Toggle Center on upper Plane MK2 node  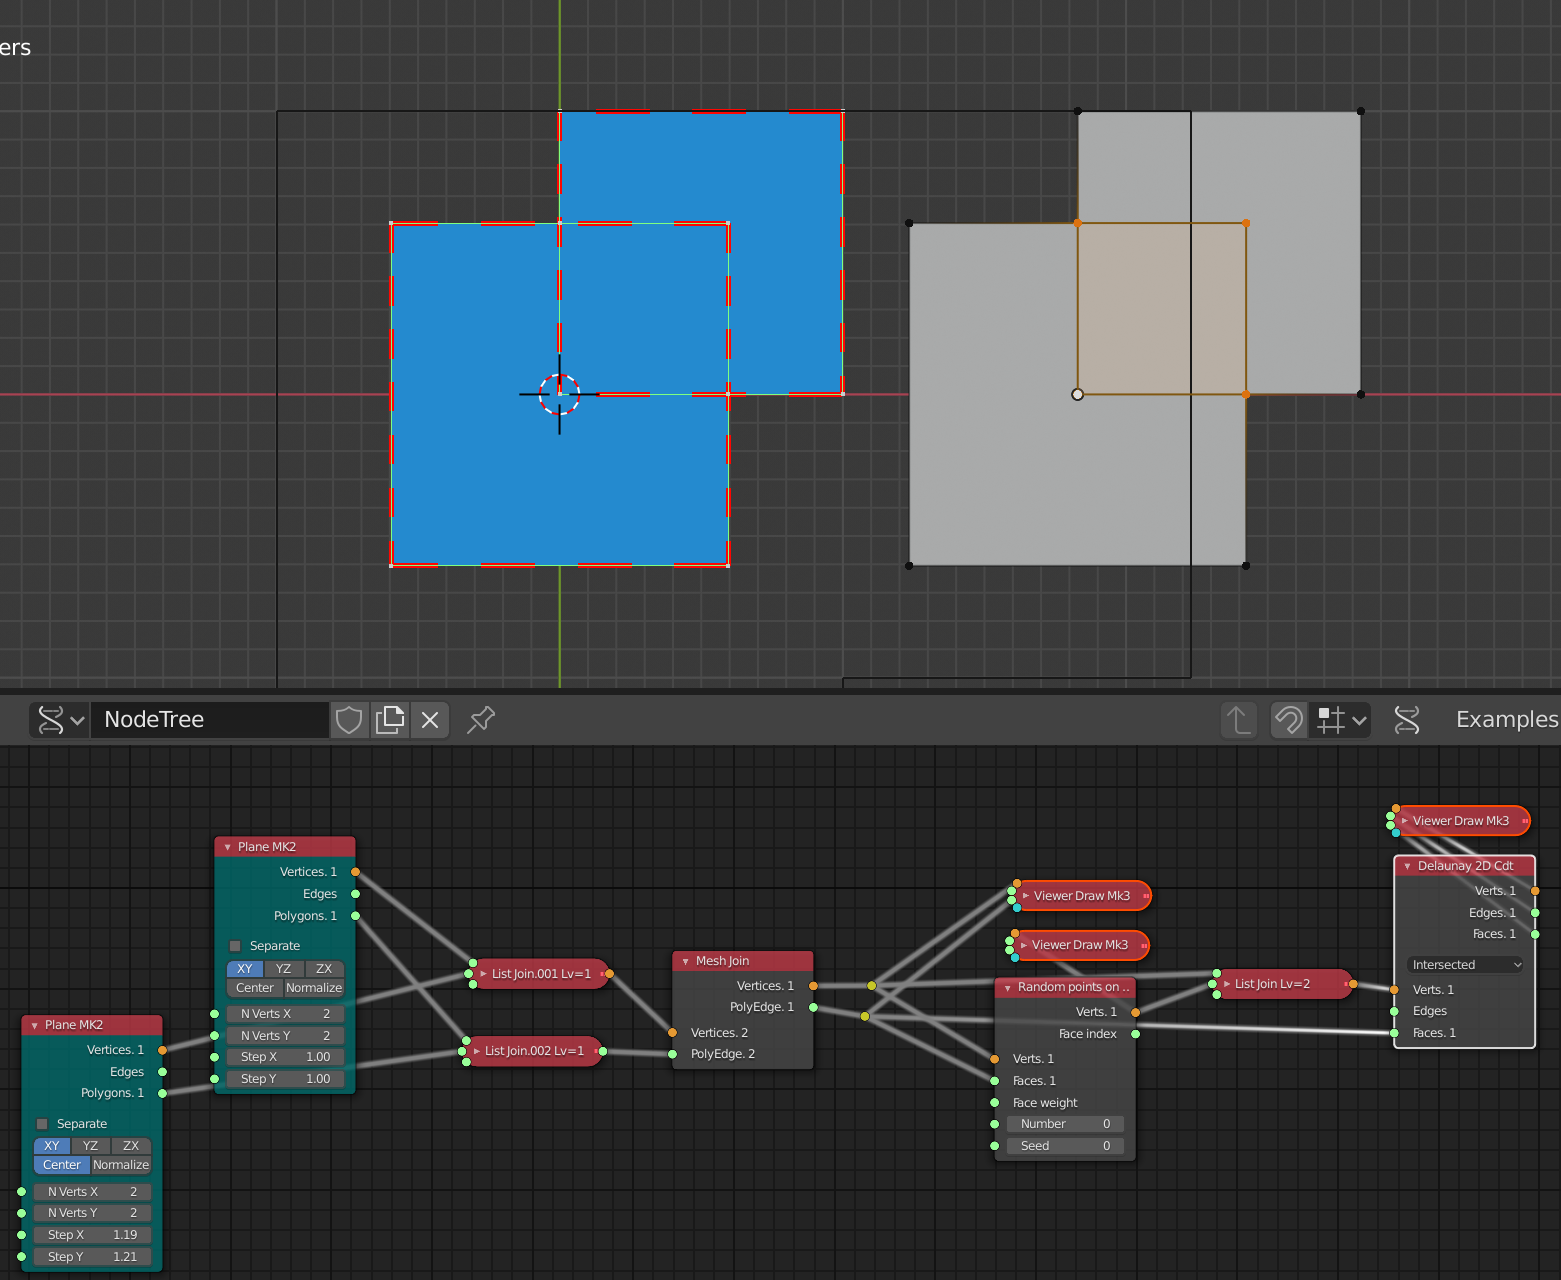pos(255,988)
